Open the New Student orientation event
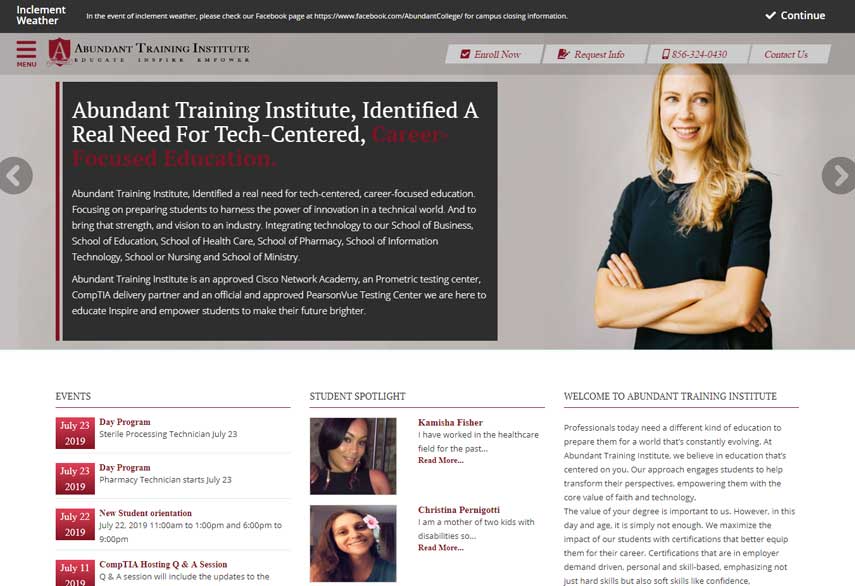The height and width of the screenshot is (586, 855). 145,513
